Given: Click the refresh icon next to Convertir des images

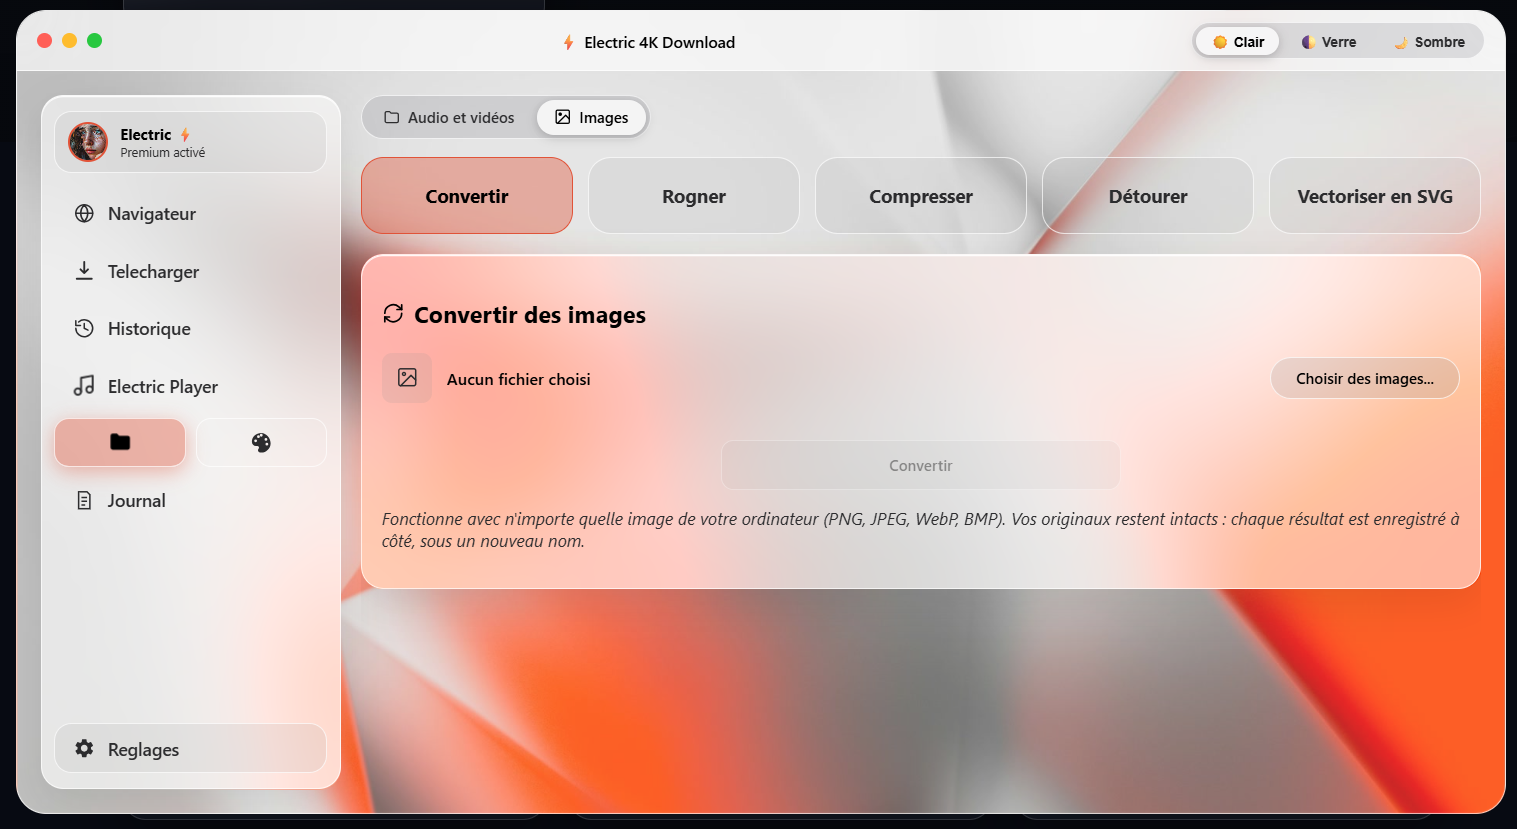Looking at the screenshot, I should (x=393, y=314).
